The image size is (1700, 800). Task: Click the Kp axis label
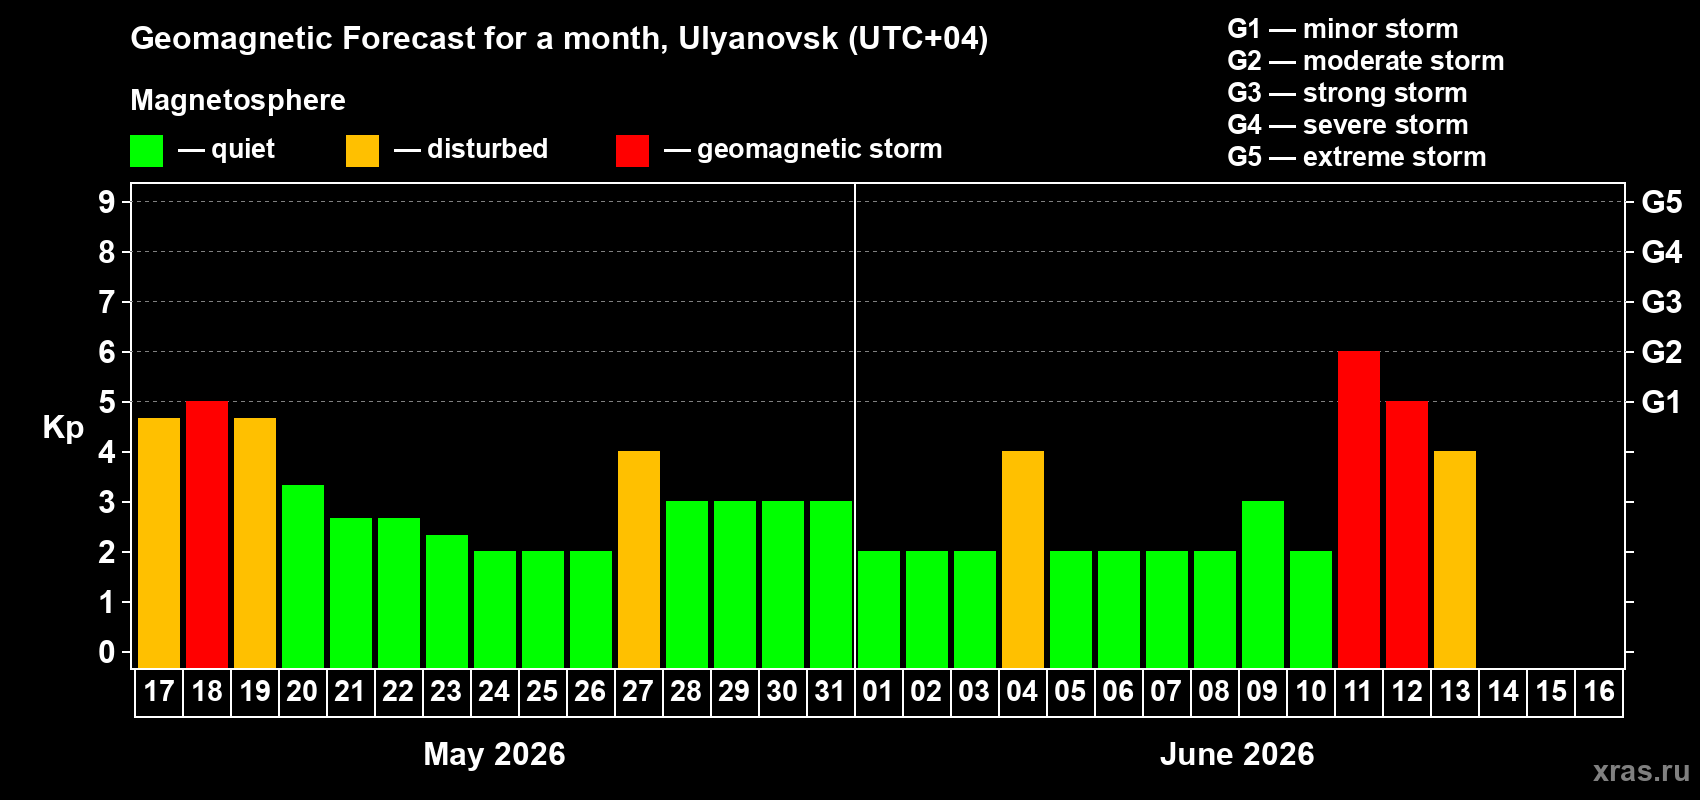[63, 428]
